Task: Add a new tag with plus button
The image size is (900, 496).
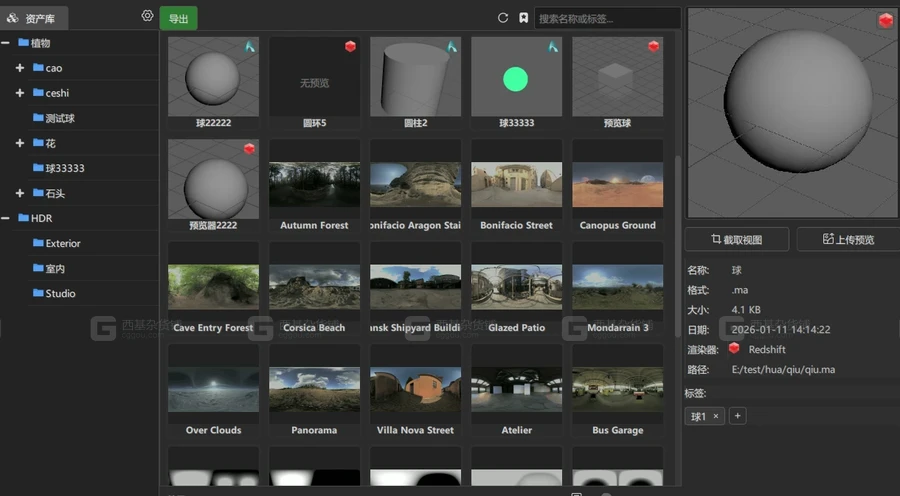Action: (738, 416)
